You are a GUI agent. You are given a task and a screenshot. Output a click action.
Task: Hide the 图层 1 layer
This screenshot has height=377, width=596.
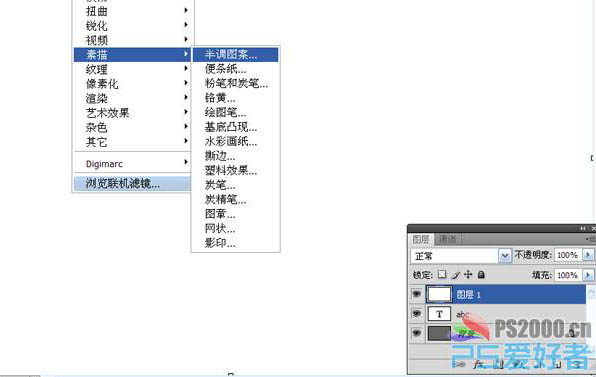coord(417,294)
